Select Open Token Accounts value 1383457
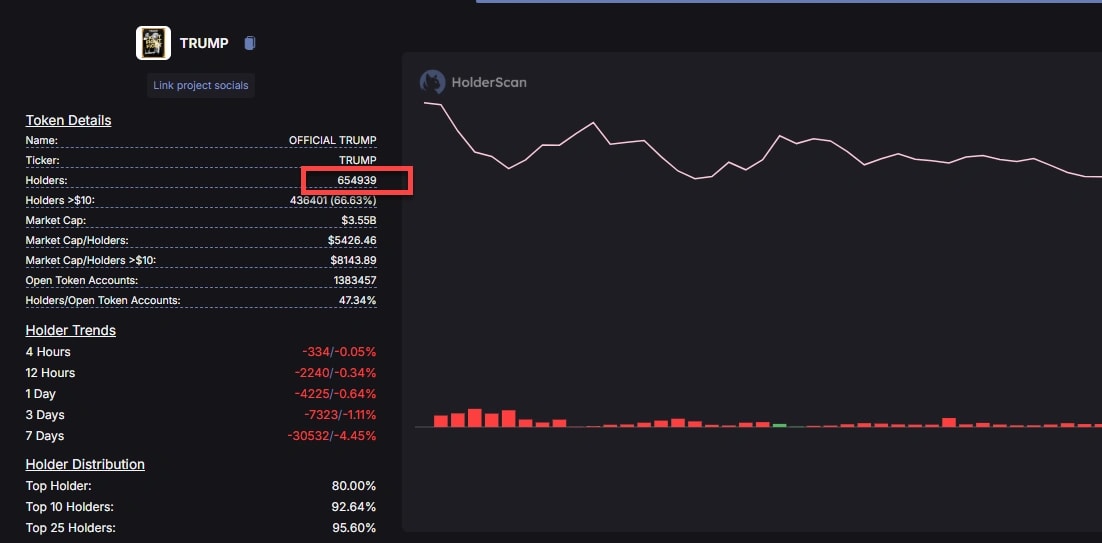1102x543 pixels. (x=355, y=280)
